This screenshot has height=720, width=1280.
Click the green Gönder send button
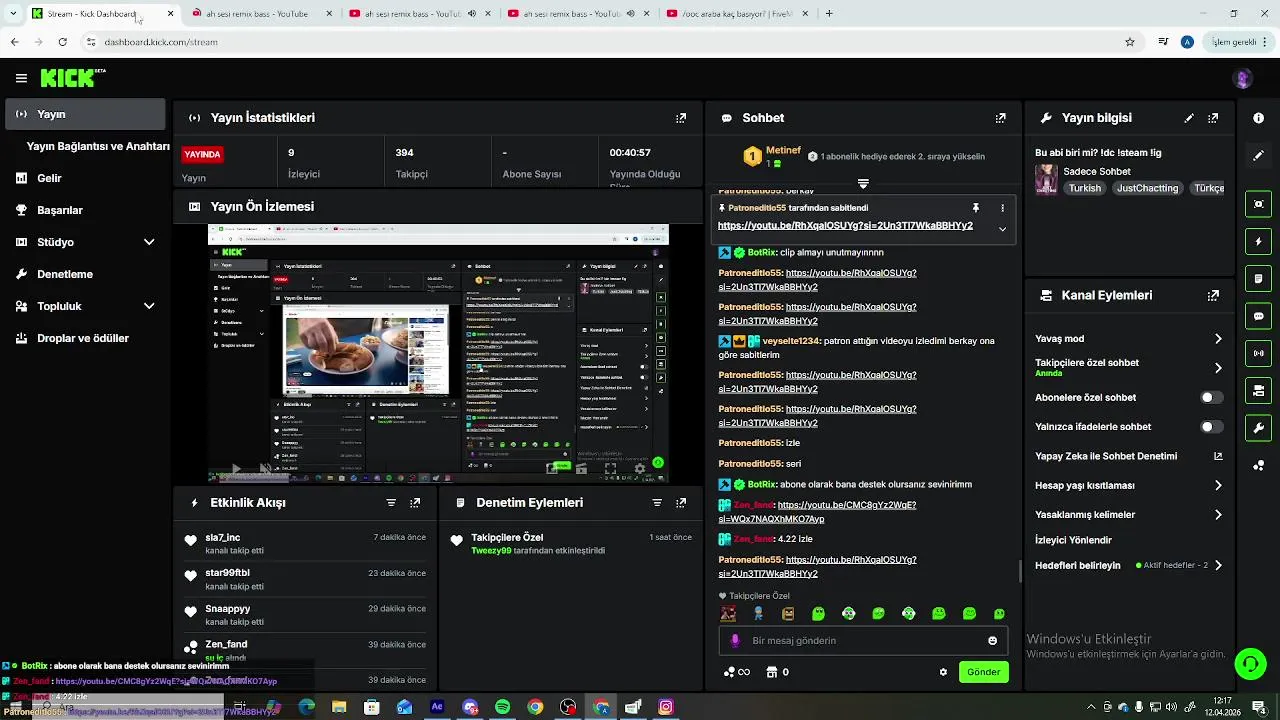coord(983,672)
